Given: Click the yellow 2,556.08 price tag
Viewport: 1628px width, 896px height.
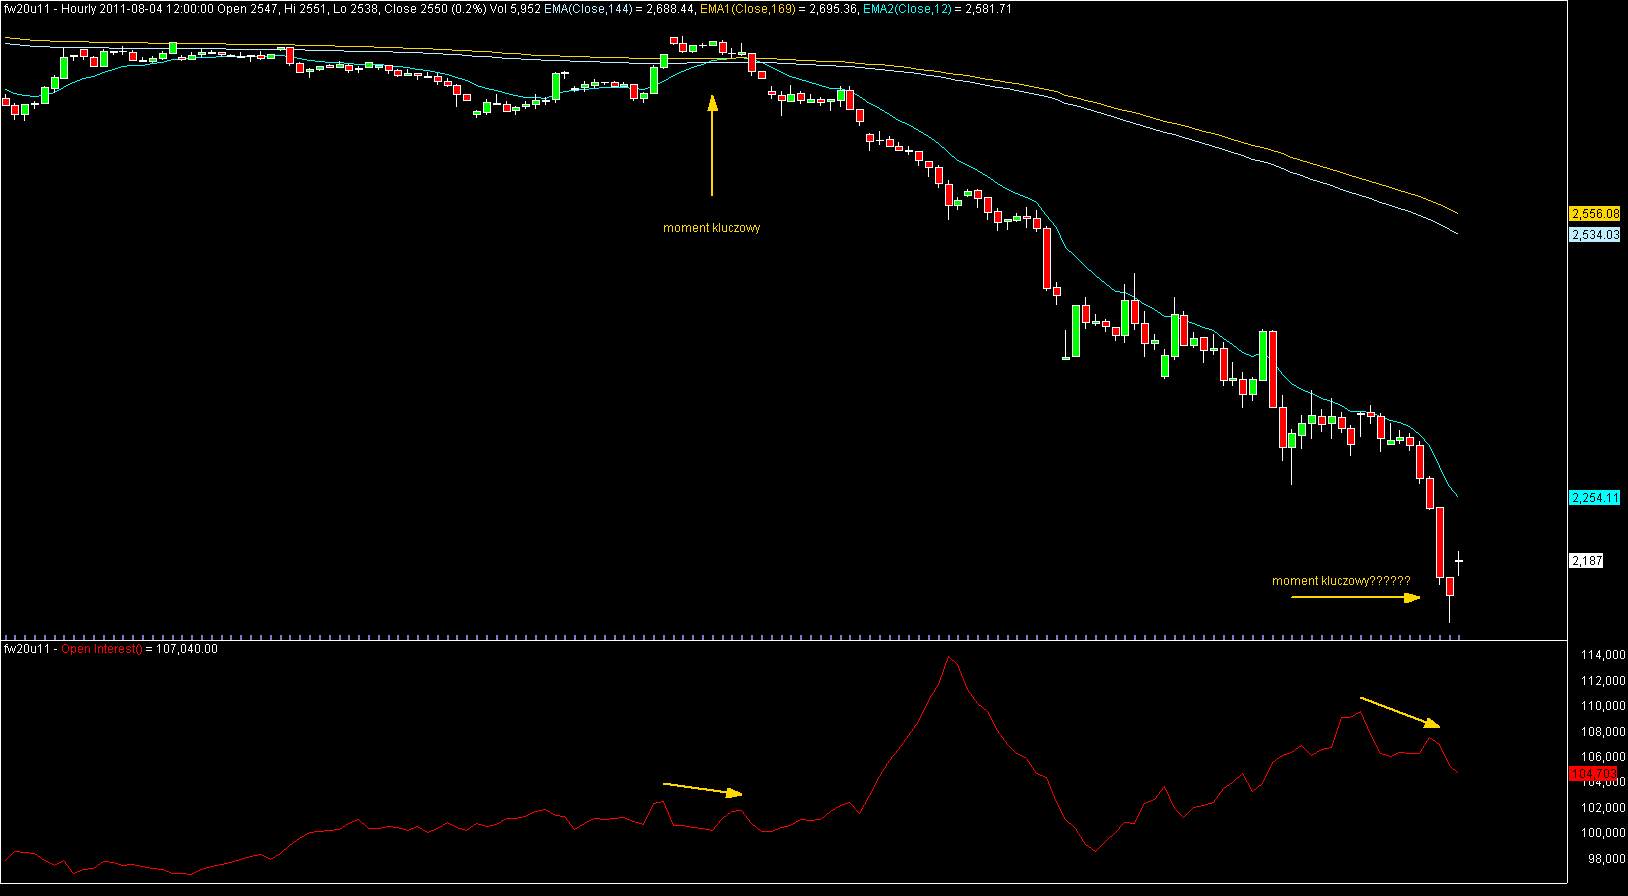Looking at the screenshot, I should pyautogui.click(x=1594, y=214).
